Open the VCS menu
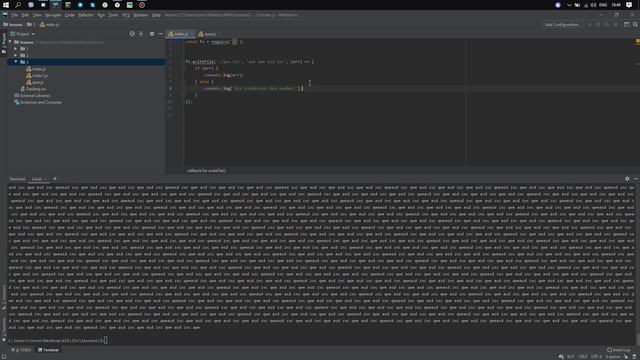 (126, 15)
